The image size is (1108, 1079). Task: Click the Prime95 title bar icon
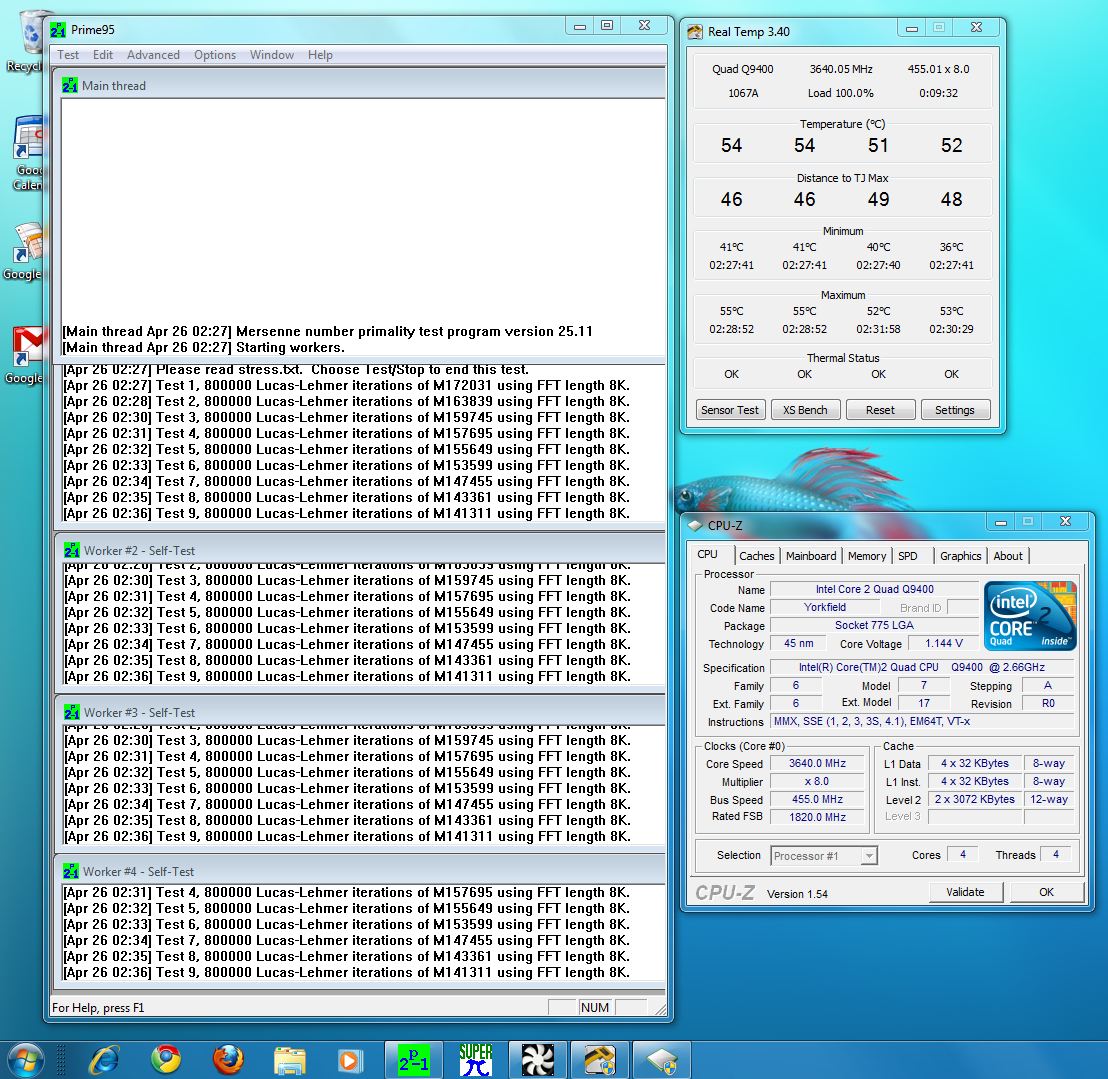(x=58, y=30)
